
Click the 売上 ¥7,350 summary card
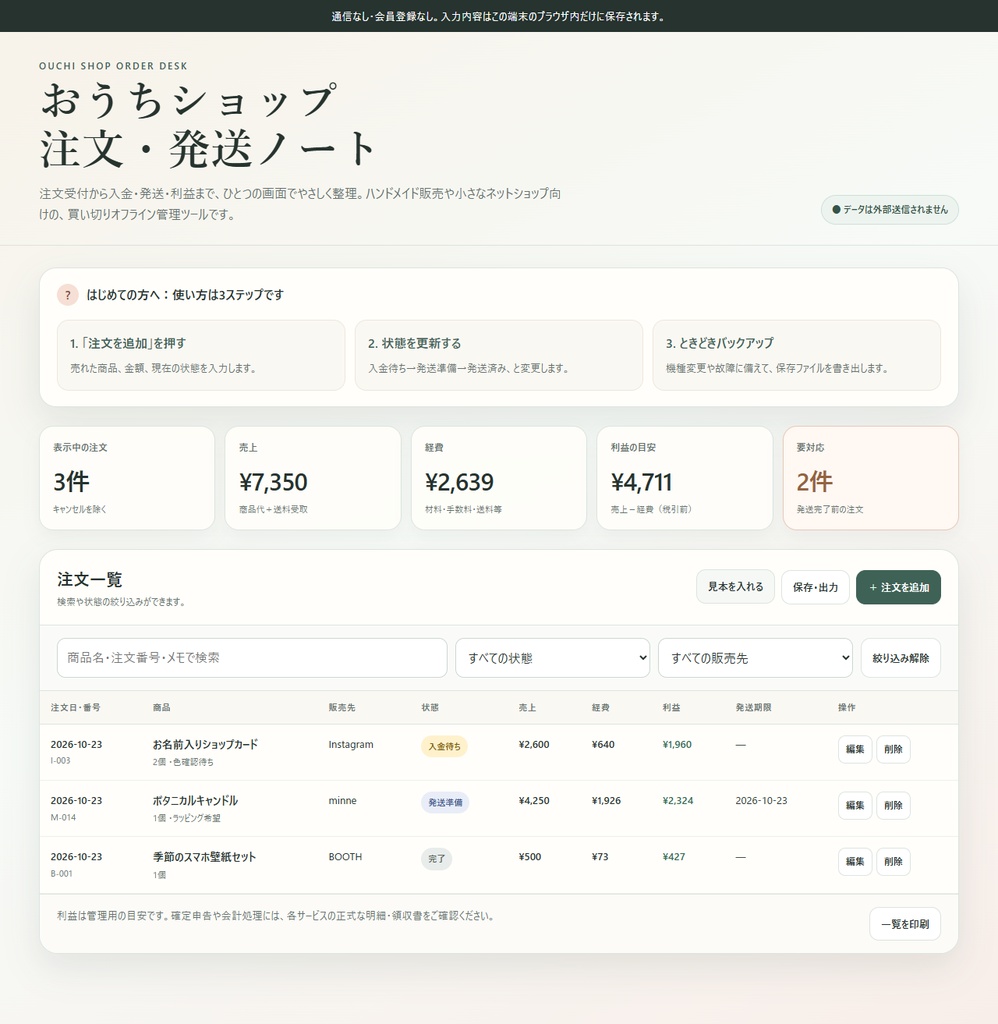(x=313, y=478)
